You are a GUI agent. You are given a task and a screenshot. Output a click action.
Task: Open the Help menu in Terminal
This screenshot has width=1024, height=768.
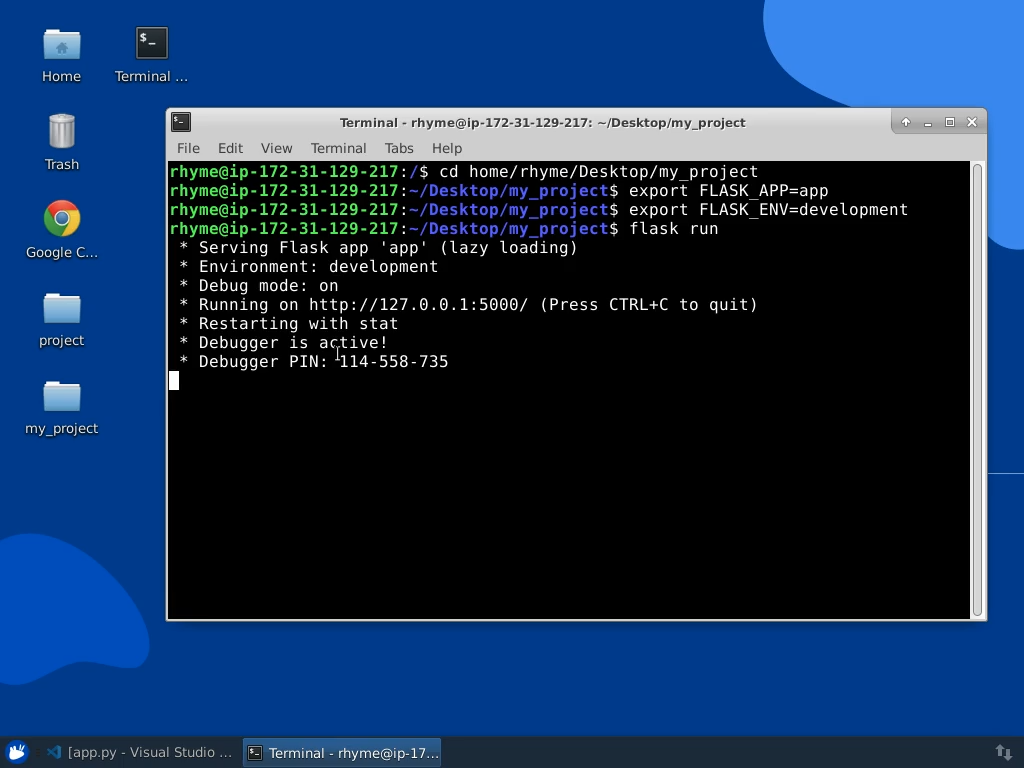click(x=447, y=148)
